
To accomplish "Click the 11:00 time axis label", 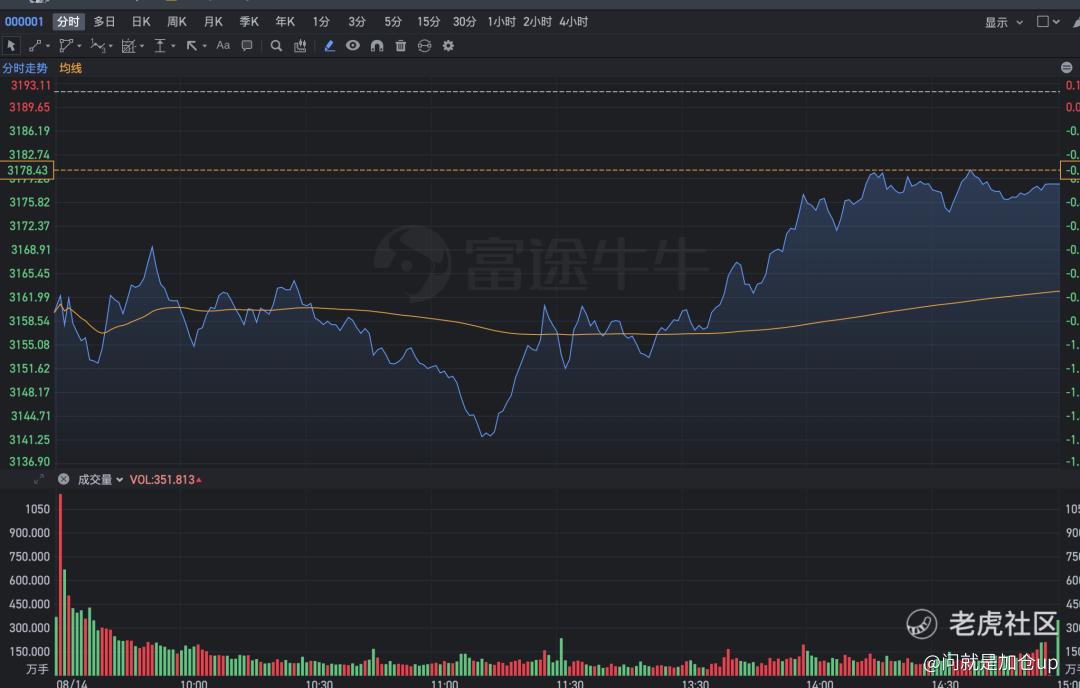I will coord(444,683).
